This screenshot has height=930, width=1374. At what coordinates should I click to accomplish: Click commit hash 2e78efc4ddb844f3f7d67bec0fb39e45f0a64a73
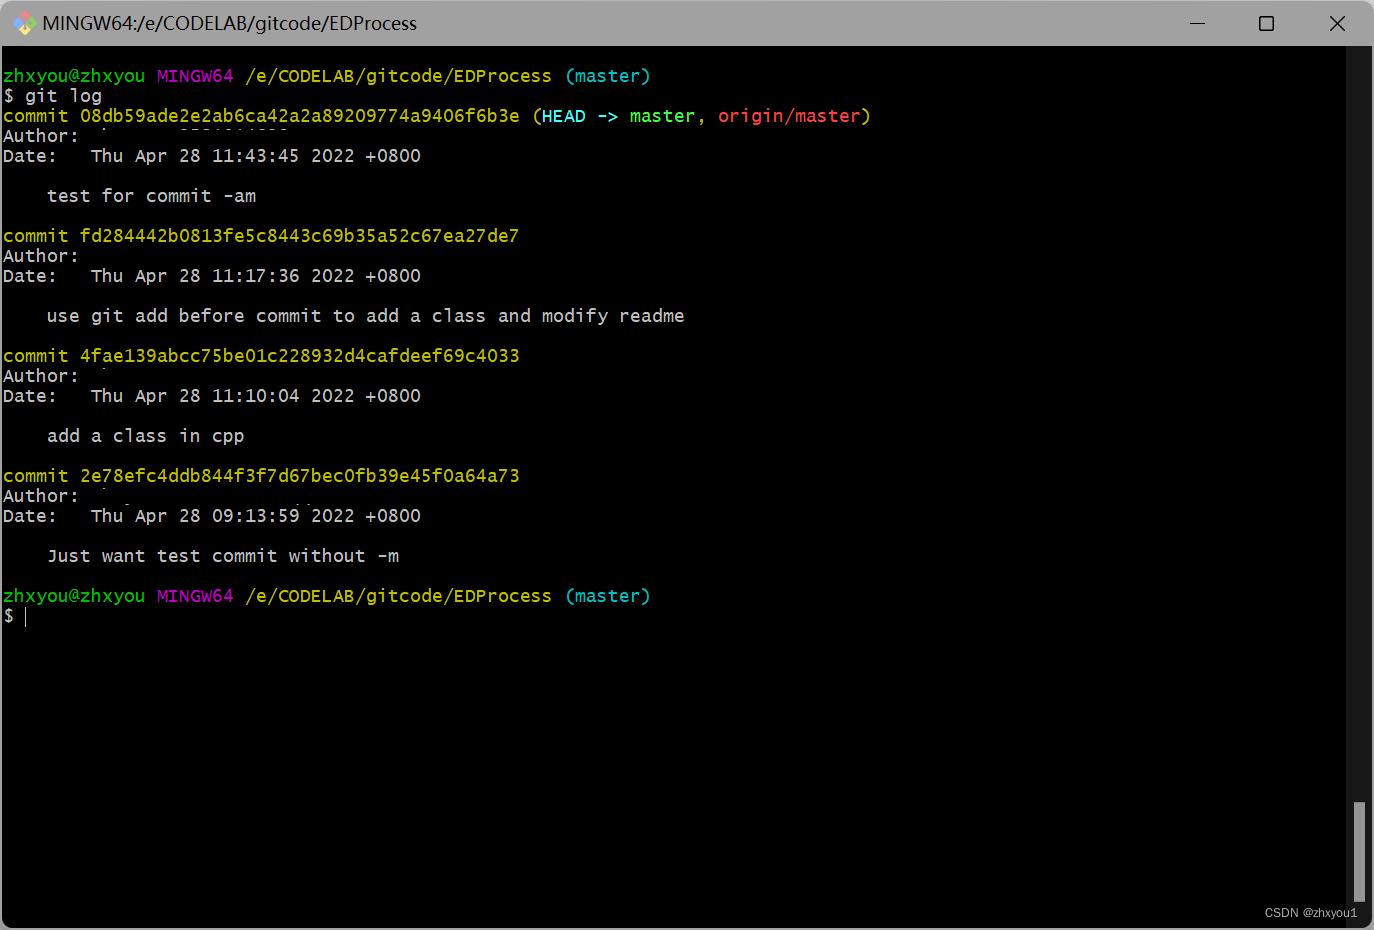click(x=300, y=476)
